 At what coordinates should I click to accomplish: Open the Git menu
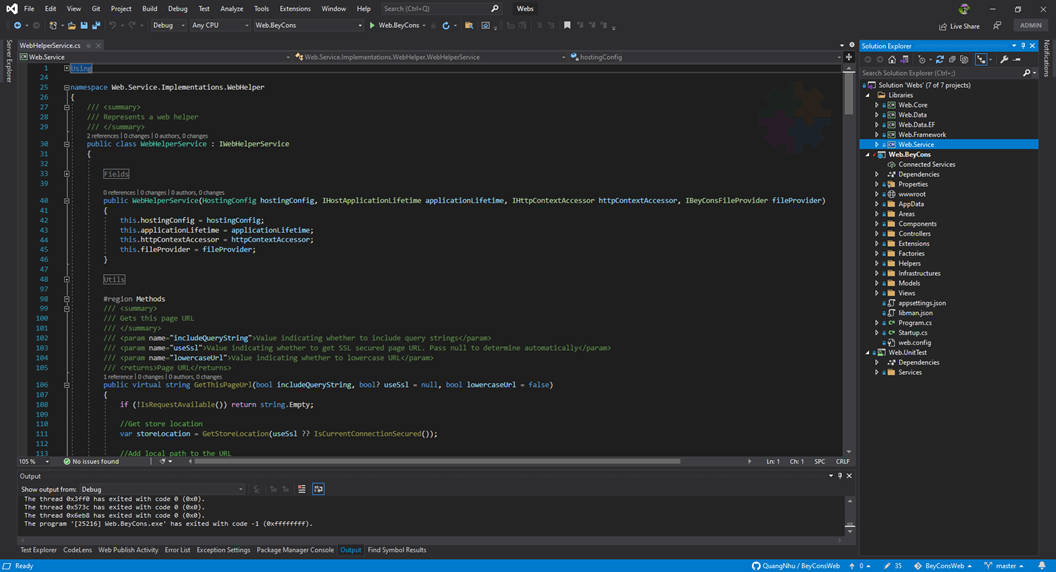(96, 9)
